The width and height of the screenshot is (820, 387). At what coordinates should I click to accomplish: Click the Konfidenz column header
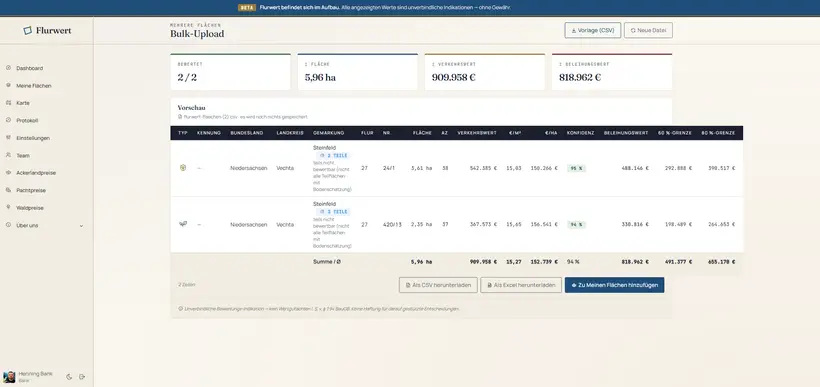(580, 133)
